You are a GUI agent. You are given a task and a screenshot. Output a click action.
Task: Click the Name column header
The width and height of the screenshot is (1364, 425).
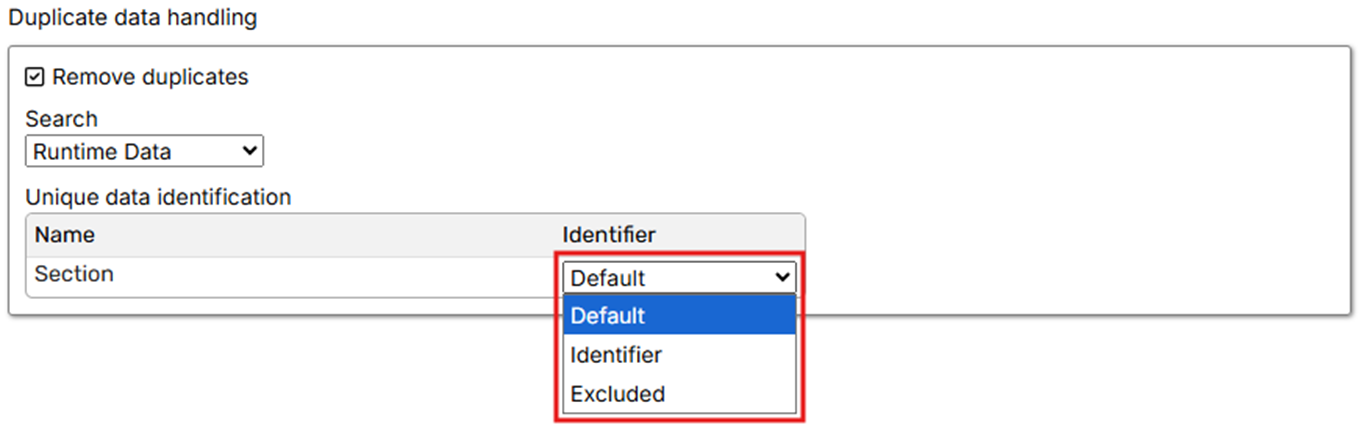[x=65, y=235]
